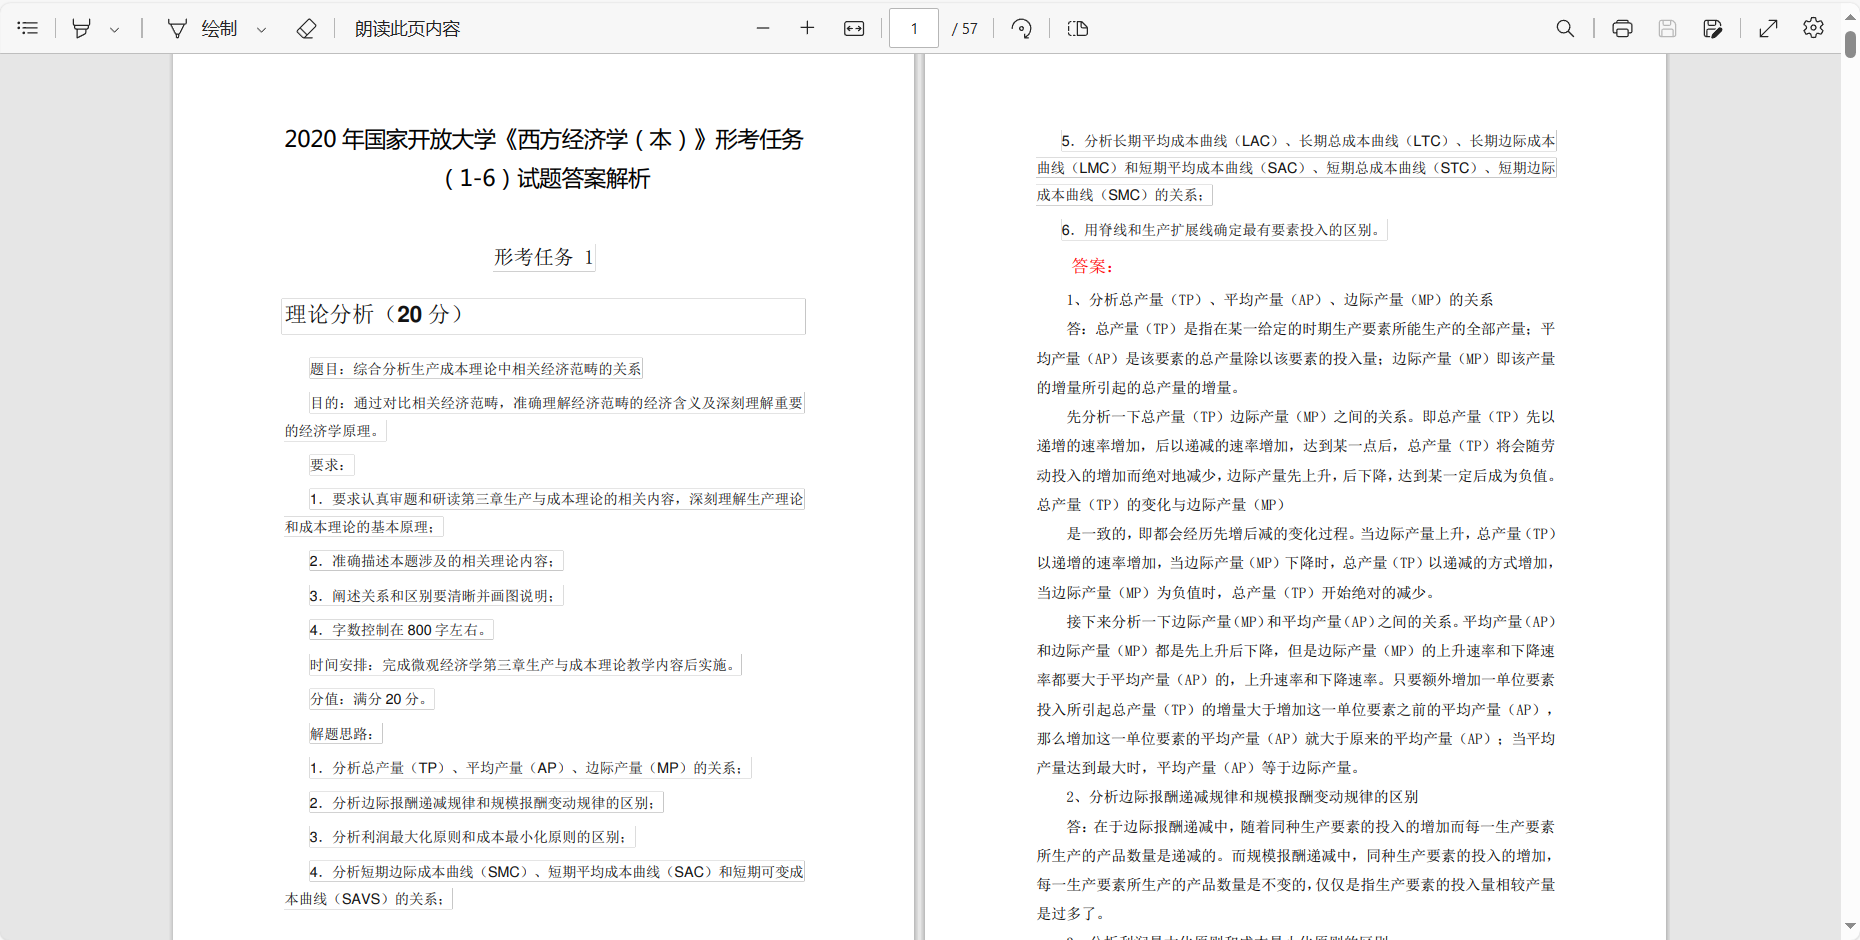Click requirement '4. 字数控制在 800 字左右'
This screenshot has height=940, width=1860.
point(400,630)
